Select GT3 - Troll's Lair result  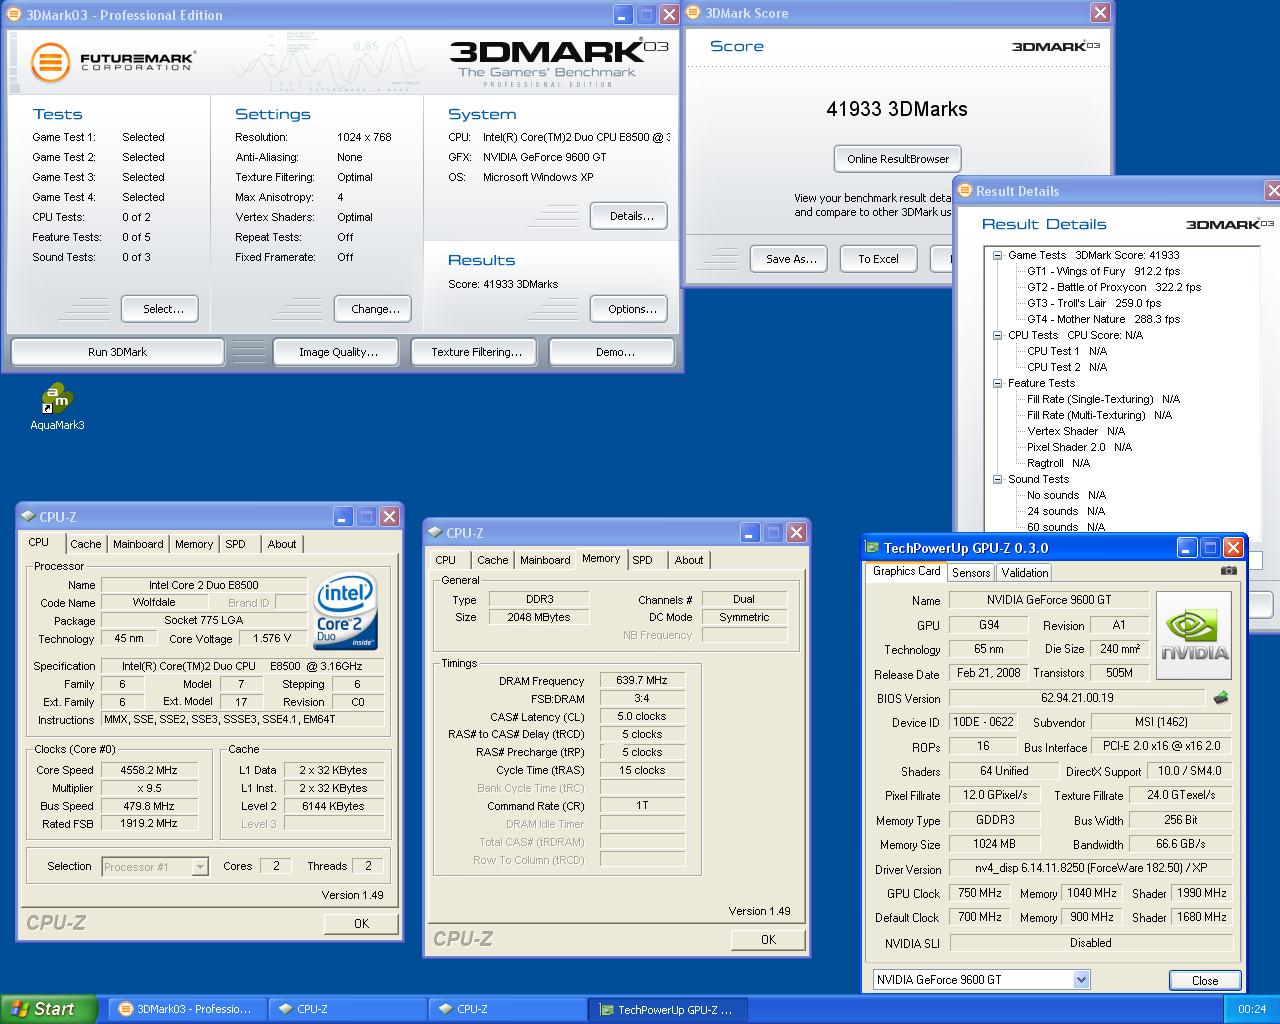(1094, 303)
